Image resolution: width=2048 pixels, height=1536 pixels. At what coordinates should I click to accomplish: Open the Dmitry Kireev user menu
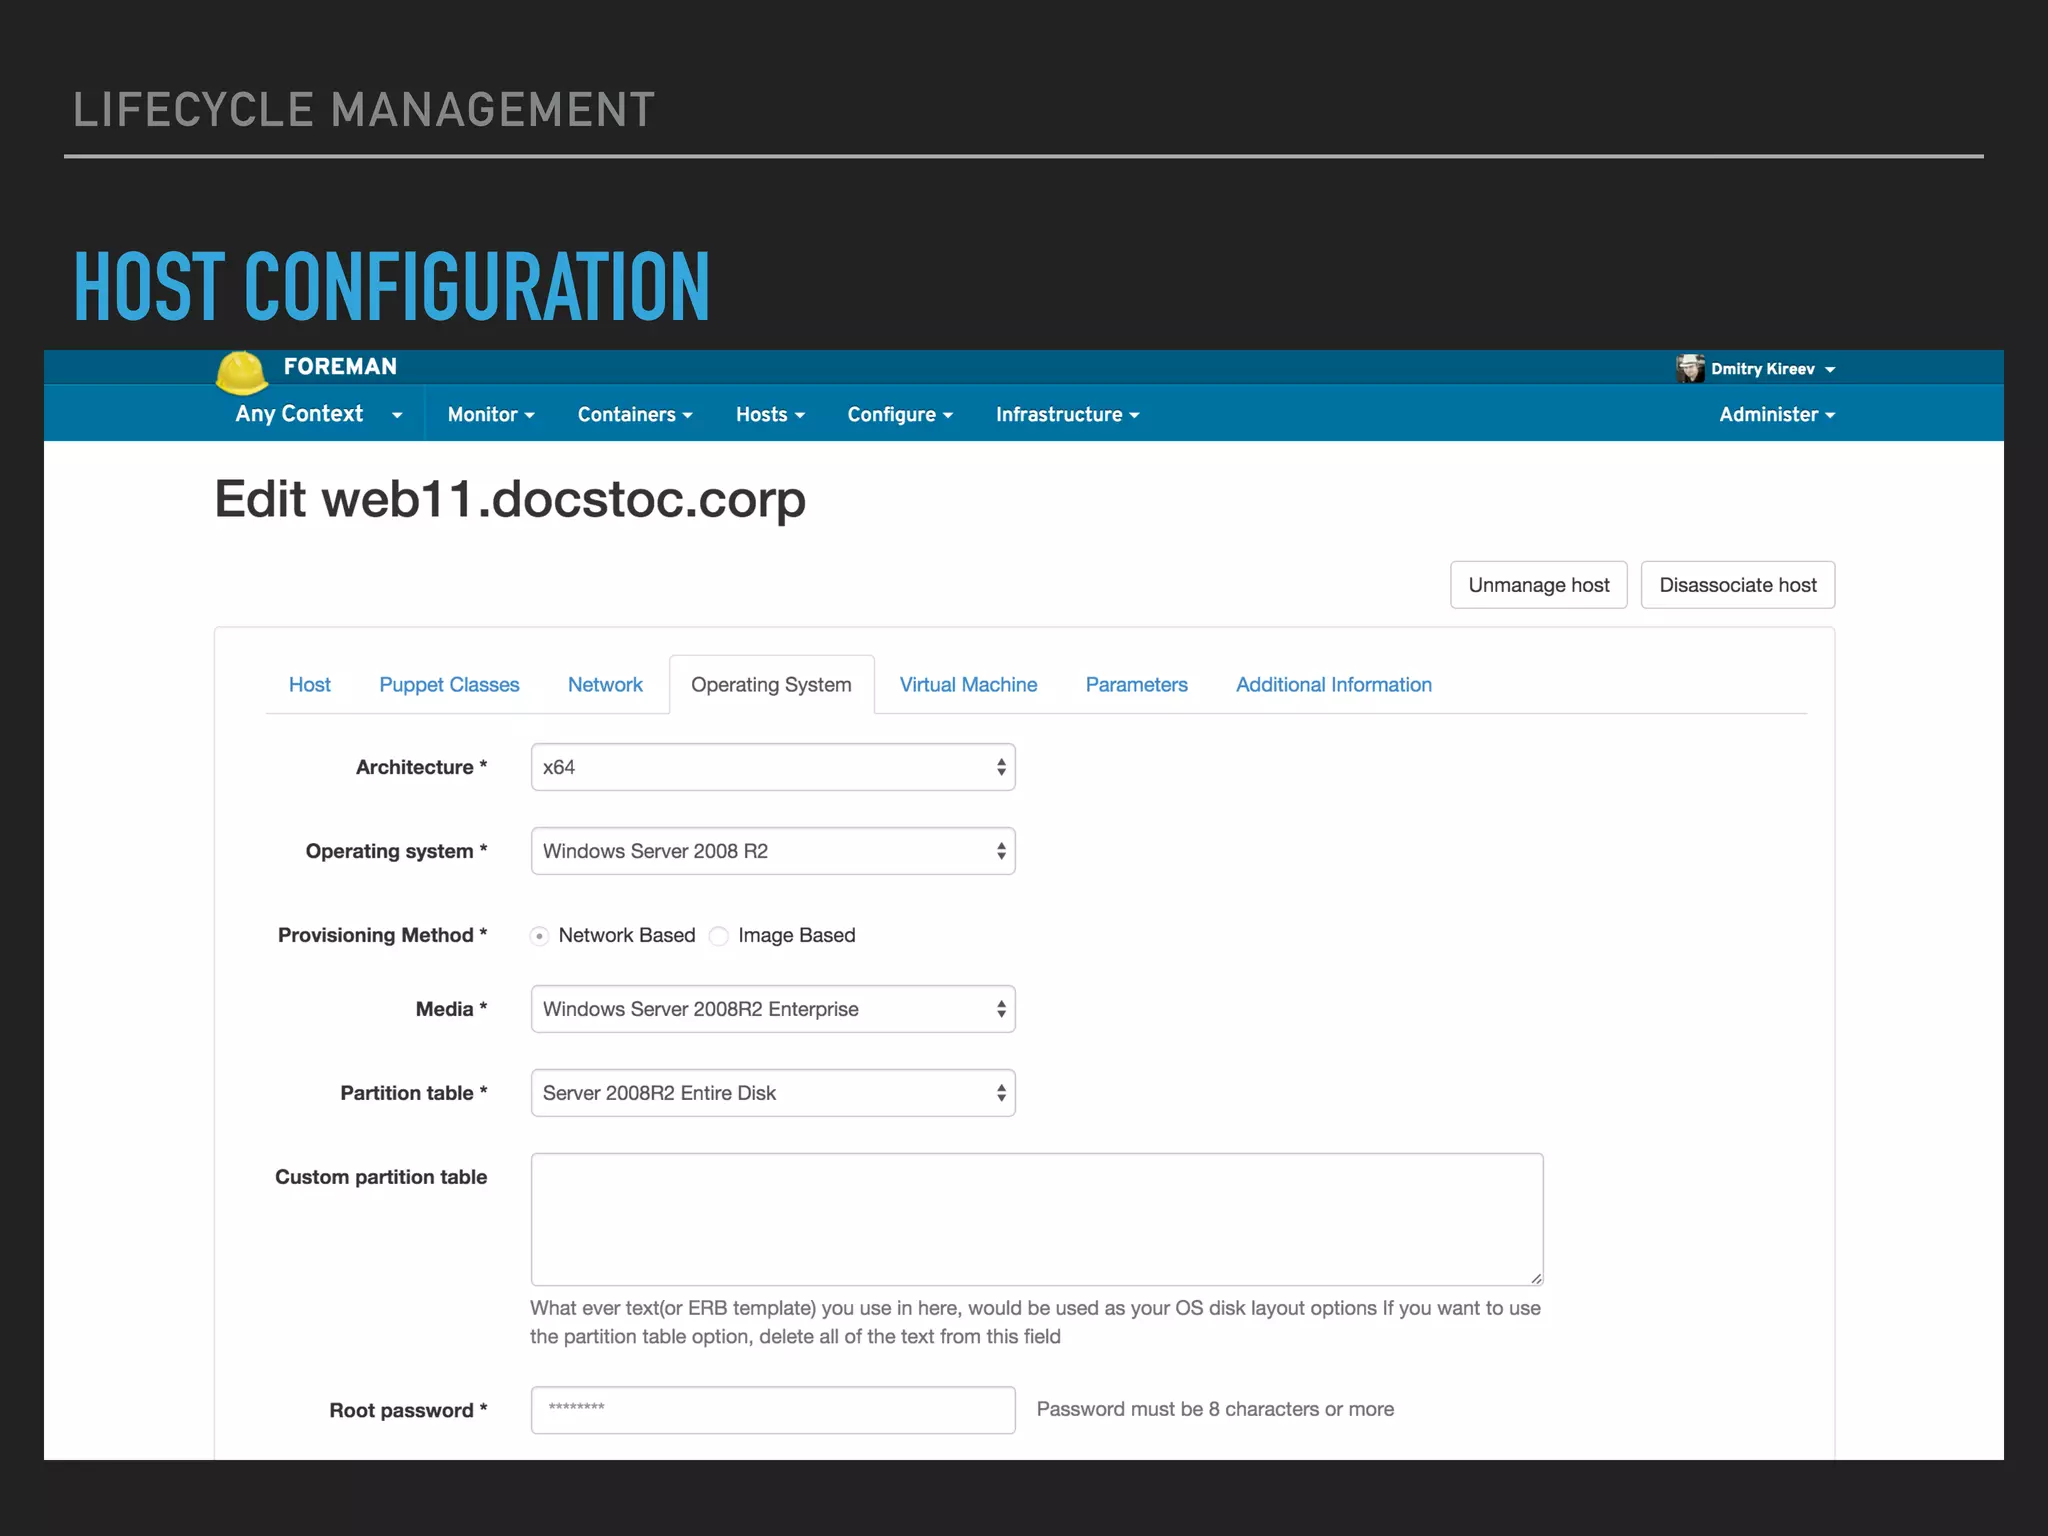tap(1772, 369)
